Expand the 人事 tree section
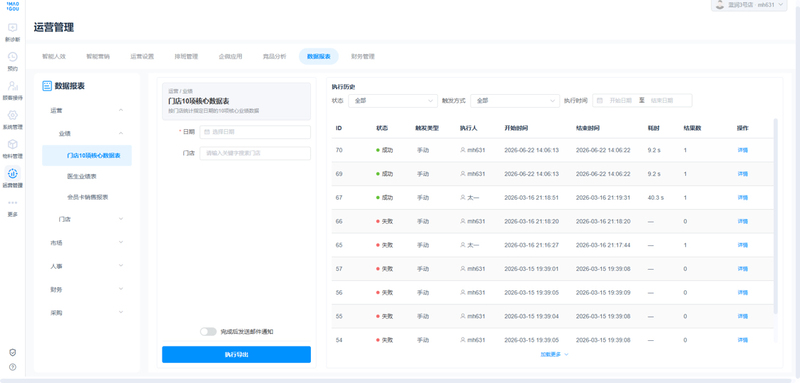This screenshot has width=800, height=383. click(x=121, y=266)
